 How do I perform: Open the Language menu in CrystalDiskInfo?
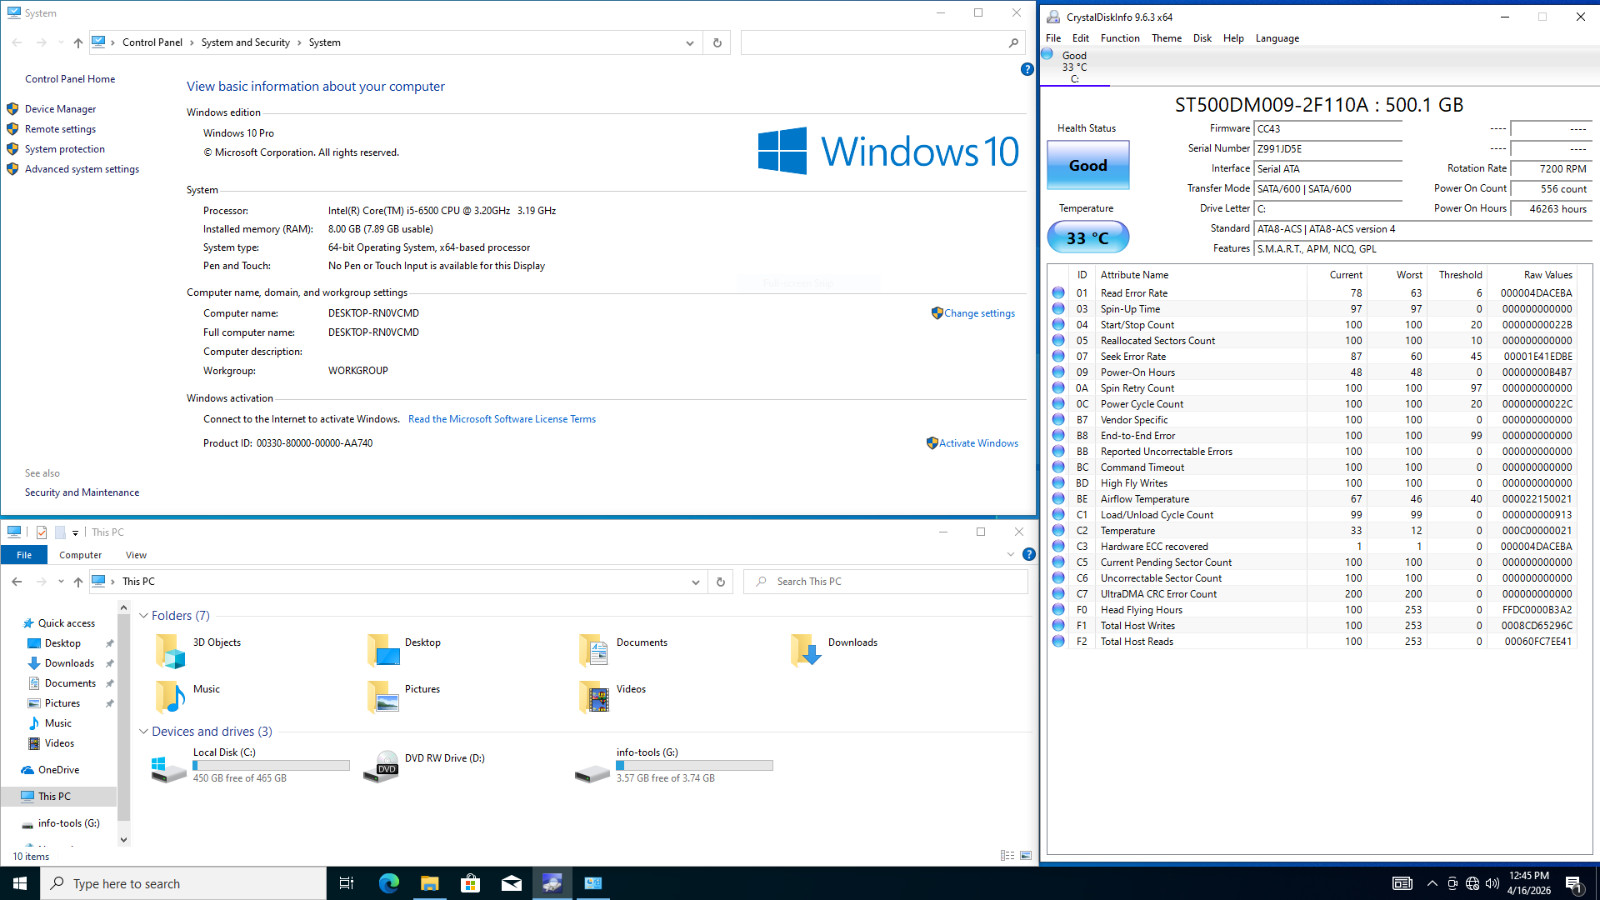coord(1277,38)
